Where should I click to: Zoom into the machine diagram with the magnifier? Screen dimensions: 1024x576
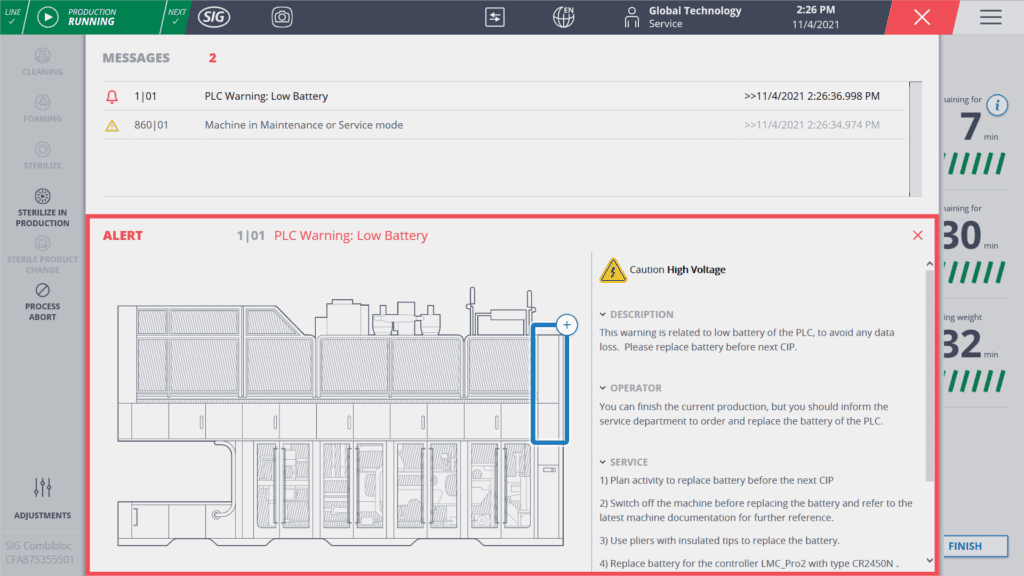pos(567,324)
